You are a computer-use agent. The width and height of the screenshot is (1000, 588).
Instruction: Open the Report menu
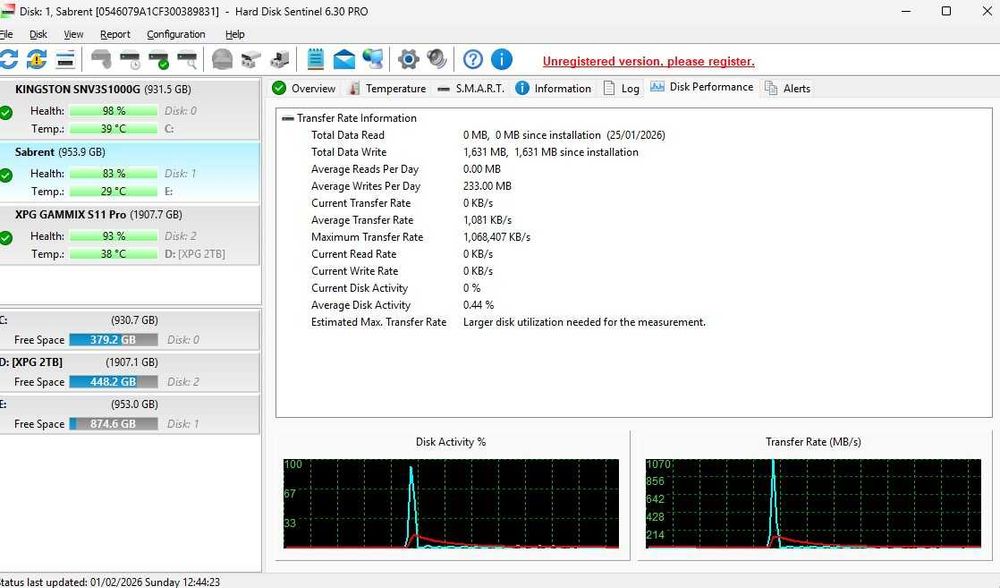click(x=115, y=34)
